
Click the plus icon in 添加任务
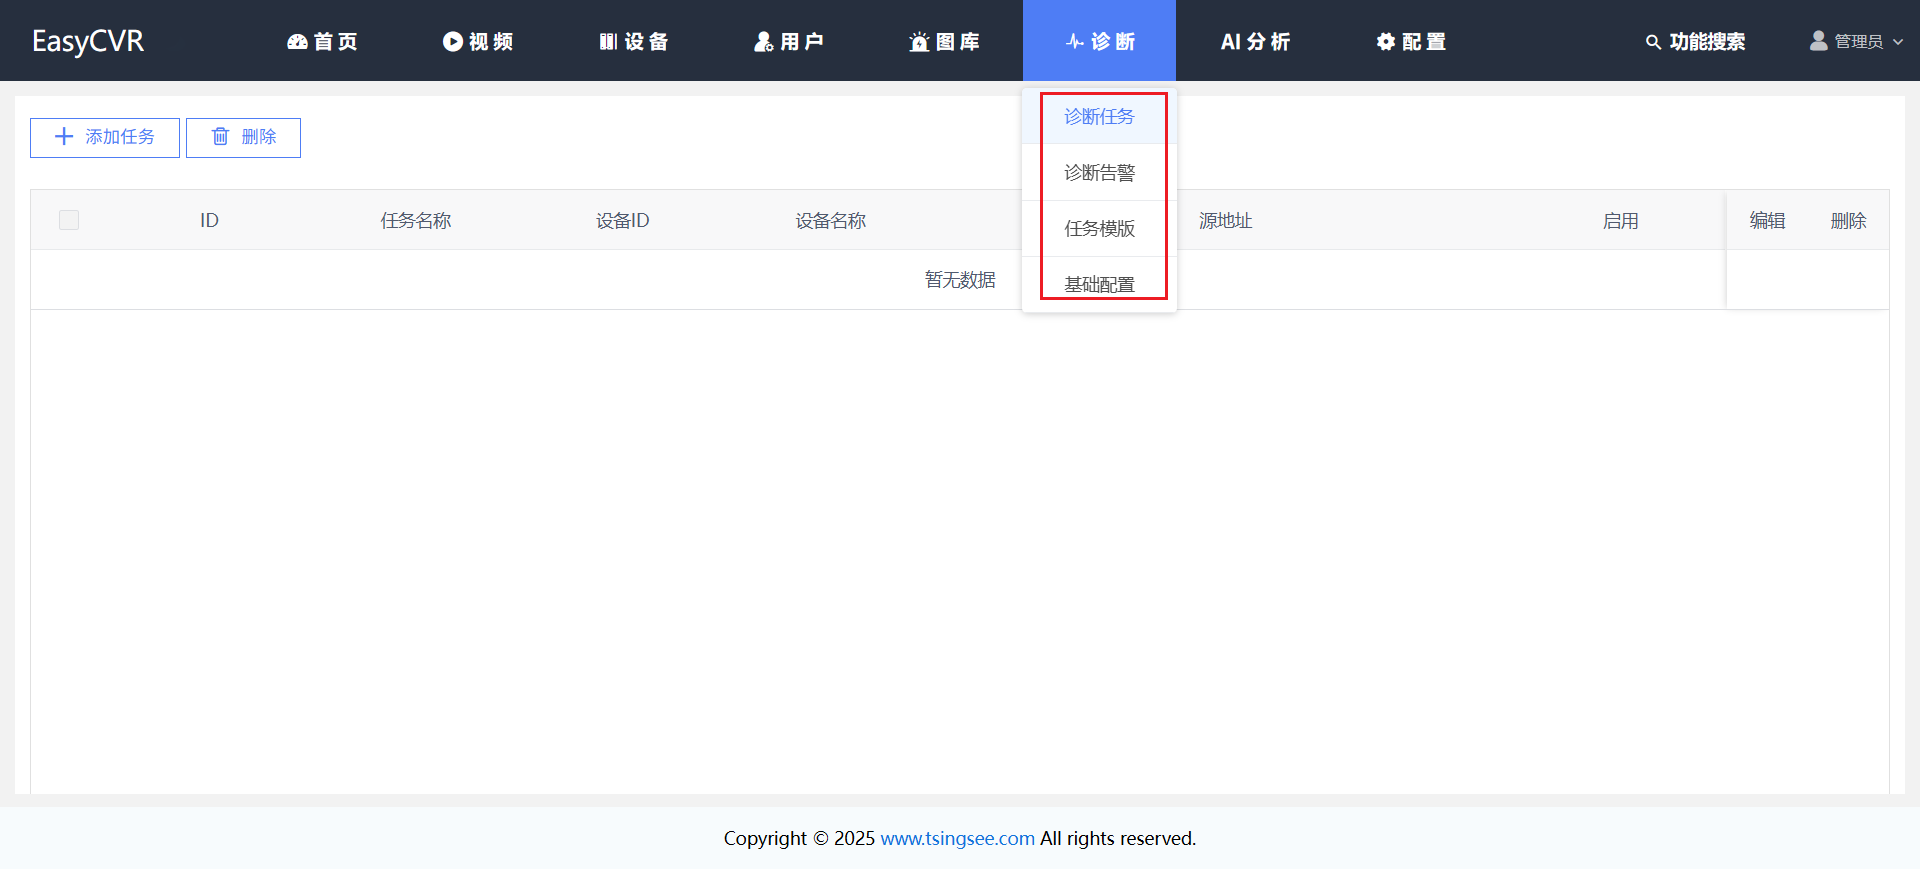[64, 137]
